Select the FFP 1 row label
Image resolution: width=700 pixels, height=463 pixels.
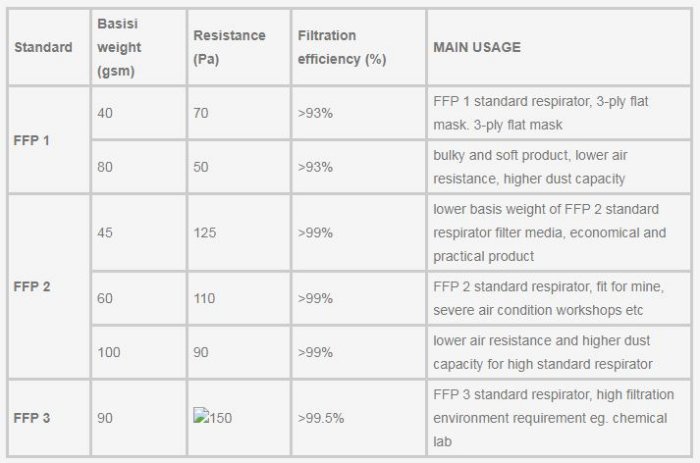(34, 140)
